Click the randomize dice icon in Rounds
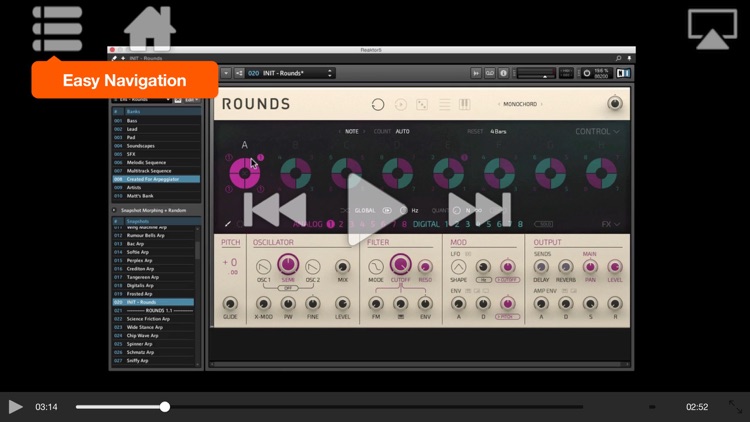 point(422,104)
